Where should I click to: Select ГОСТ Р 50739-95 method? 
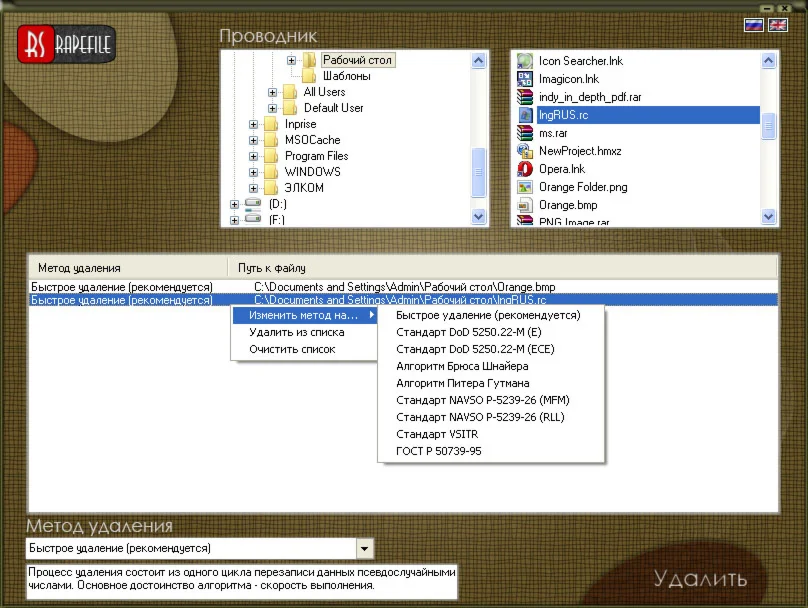point(491,451)
